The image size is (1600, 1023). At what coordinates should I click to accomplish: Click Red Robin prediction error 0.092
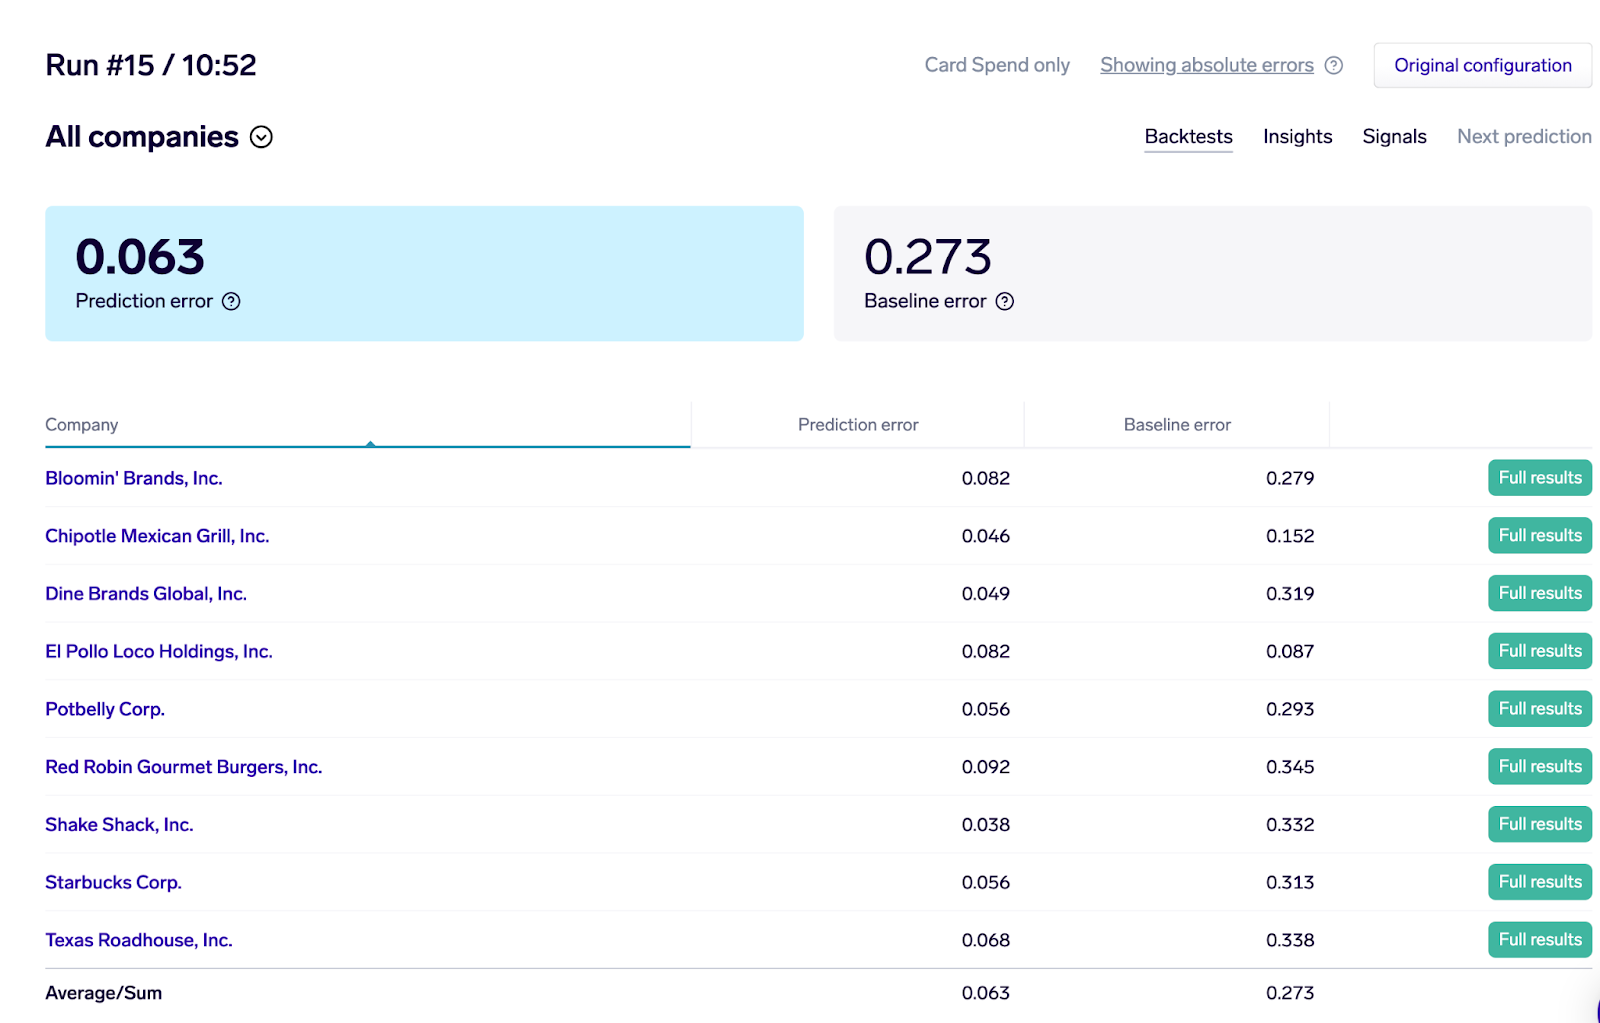point(986,767)
